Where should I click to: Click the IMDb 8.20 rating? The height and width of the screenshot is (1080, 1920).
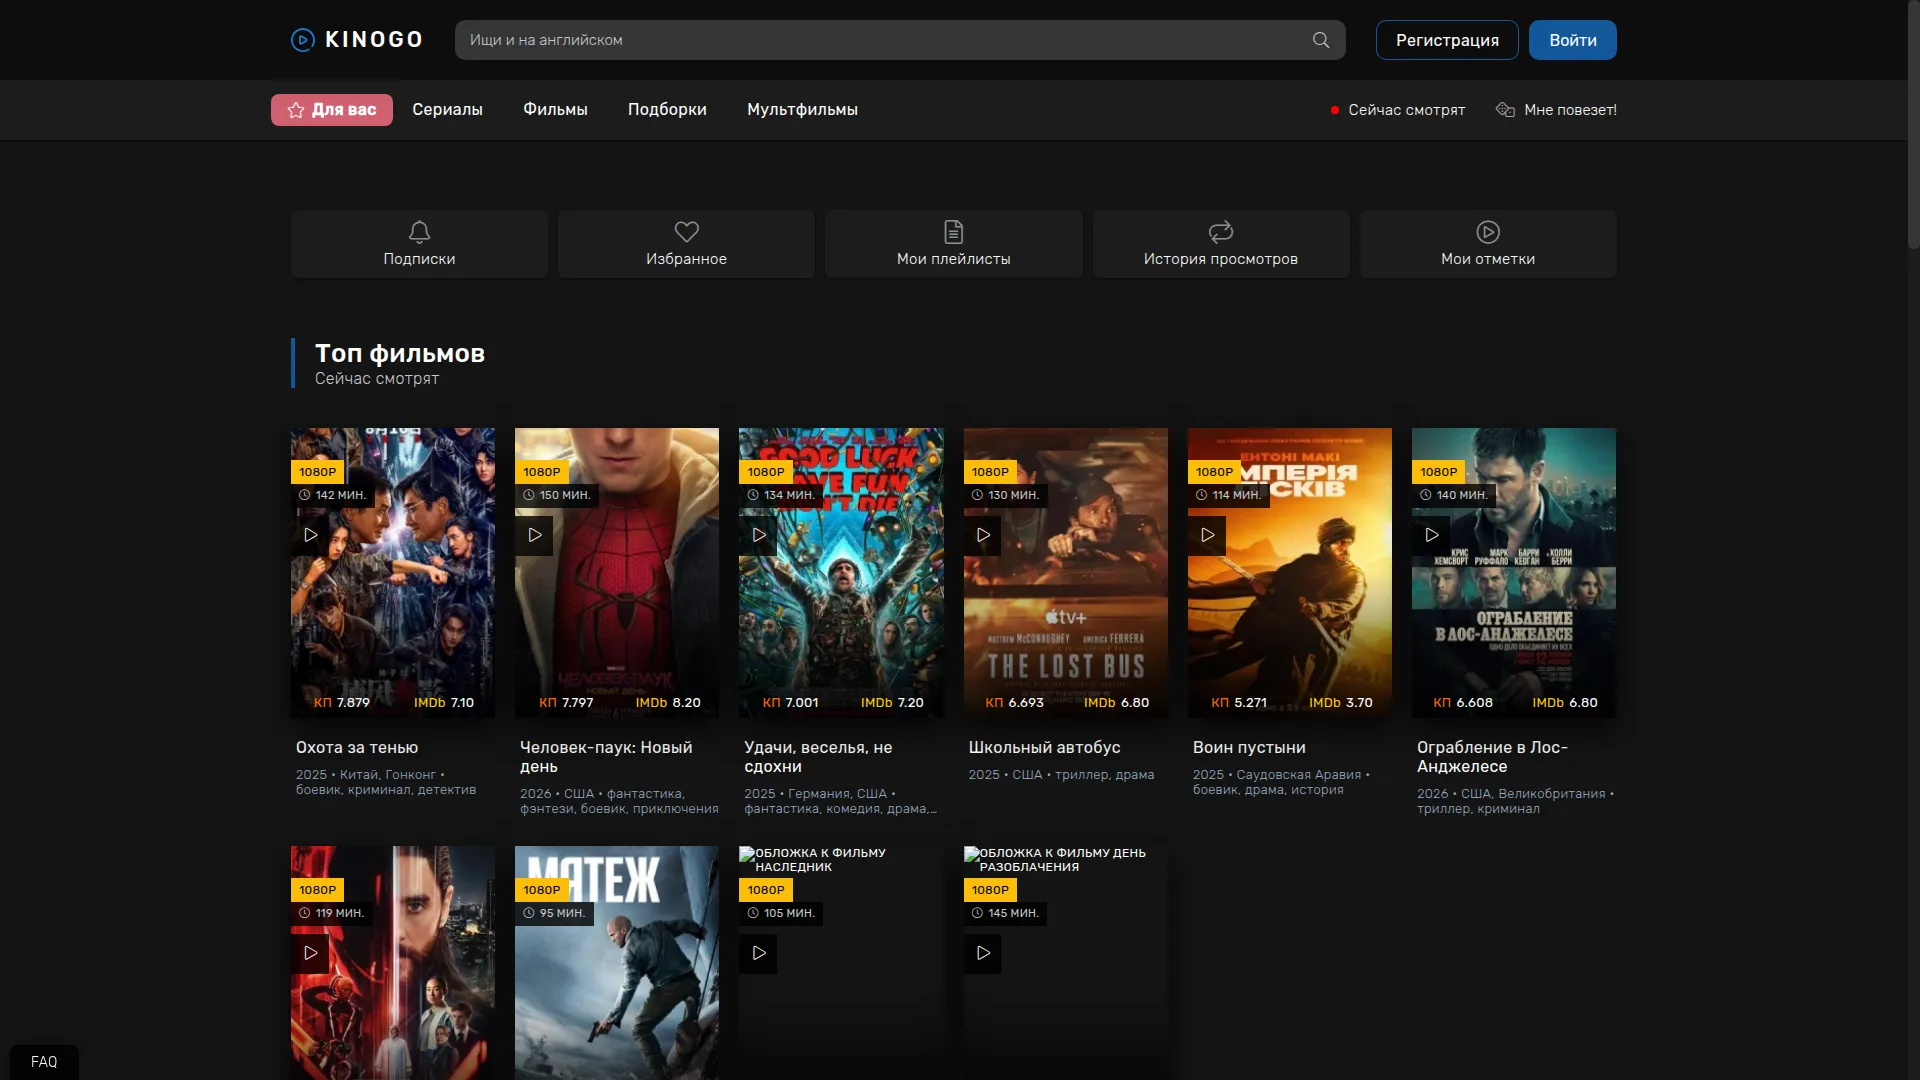tap(668, 703)
